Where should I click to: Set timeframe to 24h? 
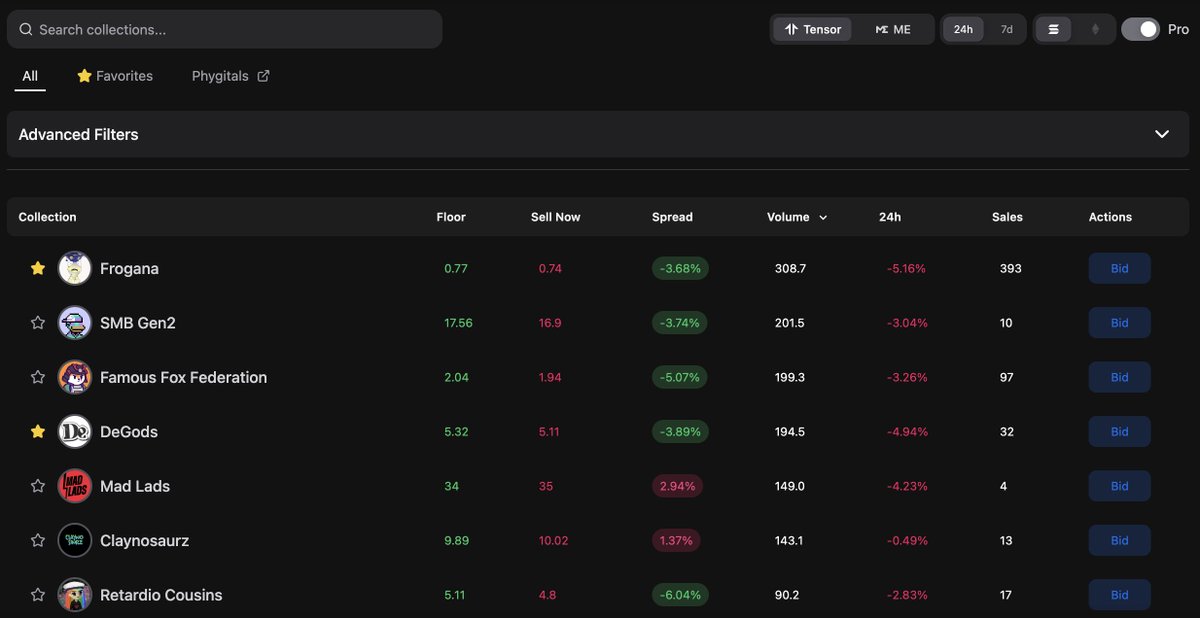point(963,29)
